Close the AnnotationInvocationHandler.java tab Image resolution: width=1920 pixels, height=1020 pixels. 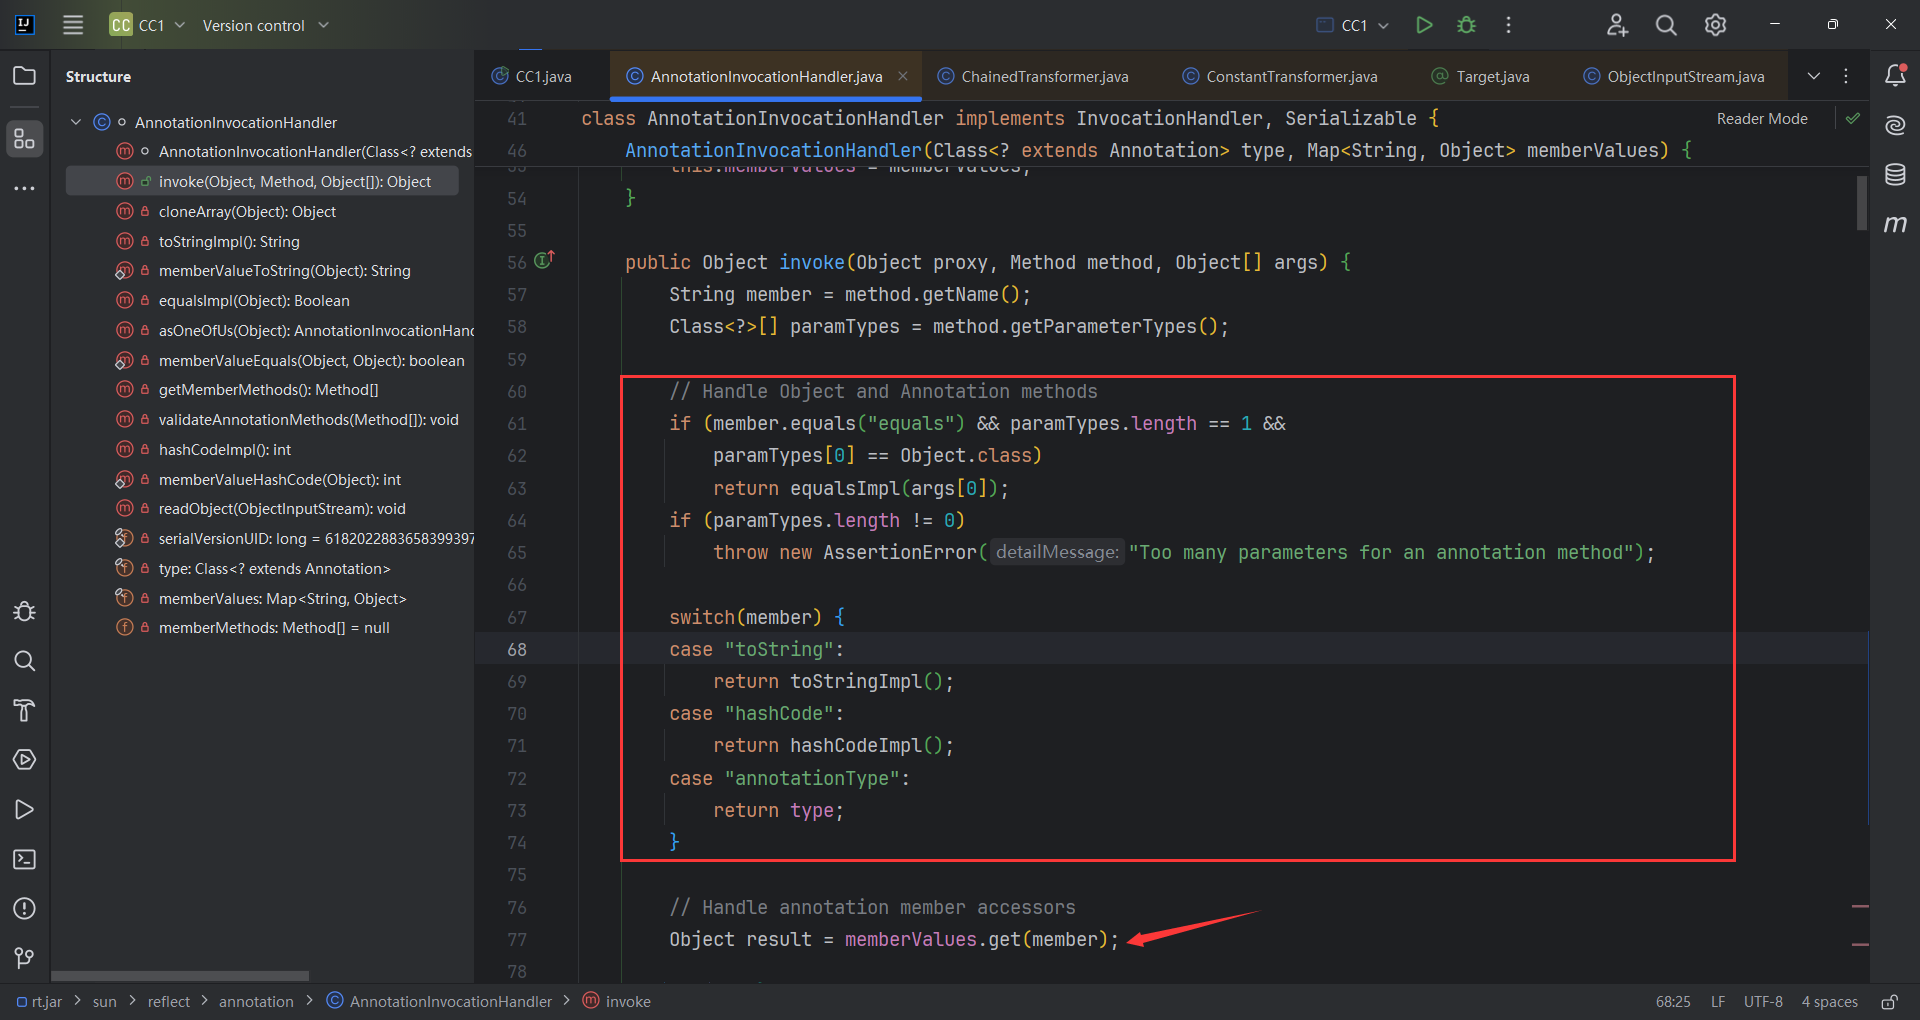coord(903,76)
